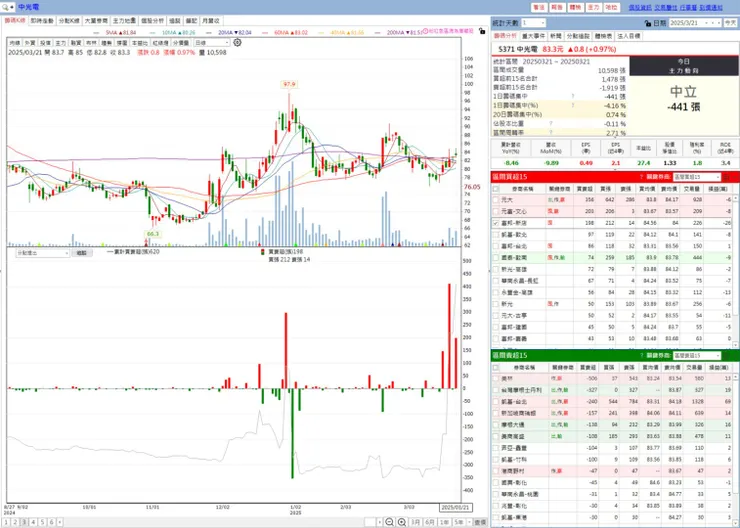Check the 元大 row checkbox in buy table
Image resolution: width=740 pixels, height=528 pixels.
496,200
